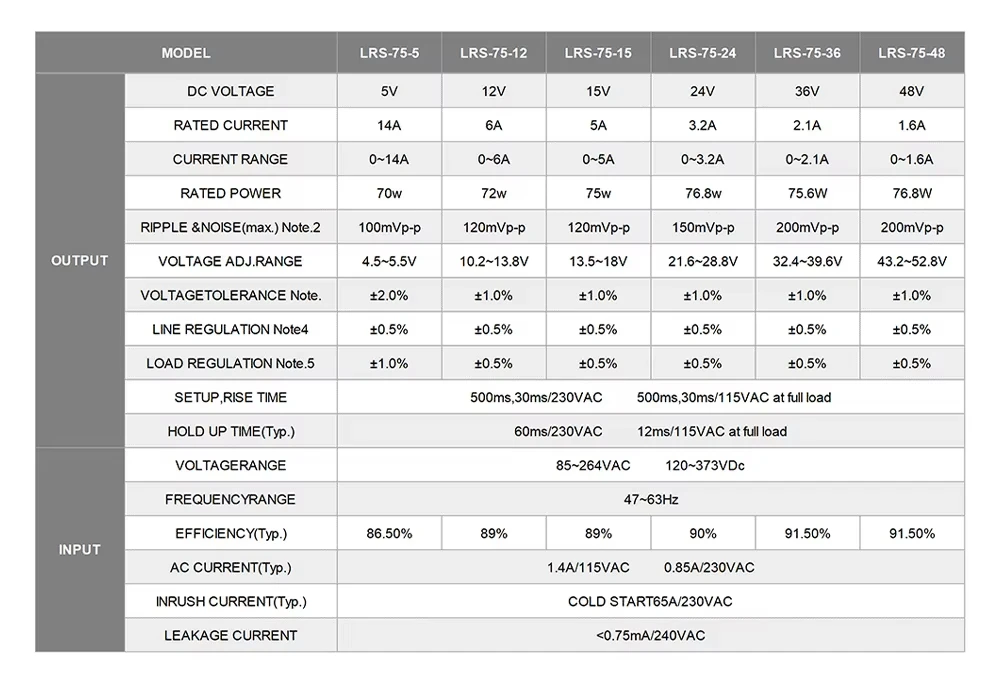The height and width of the screenshot is (689, 1000).
Task: Click the 76.8w rated power cell
Action: click(x=703, y=193)
